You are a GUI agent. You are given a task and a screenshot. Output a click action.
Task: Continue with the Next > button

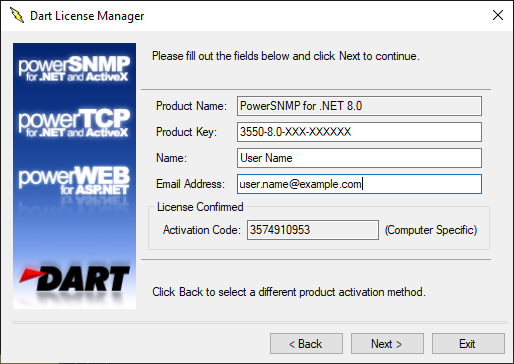click(x=387, y=344)
